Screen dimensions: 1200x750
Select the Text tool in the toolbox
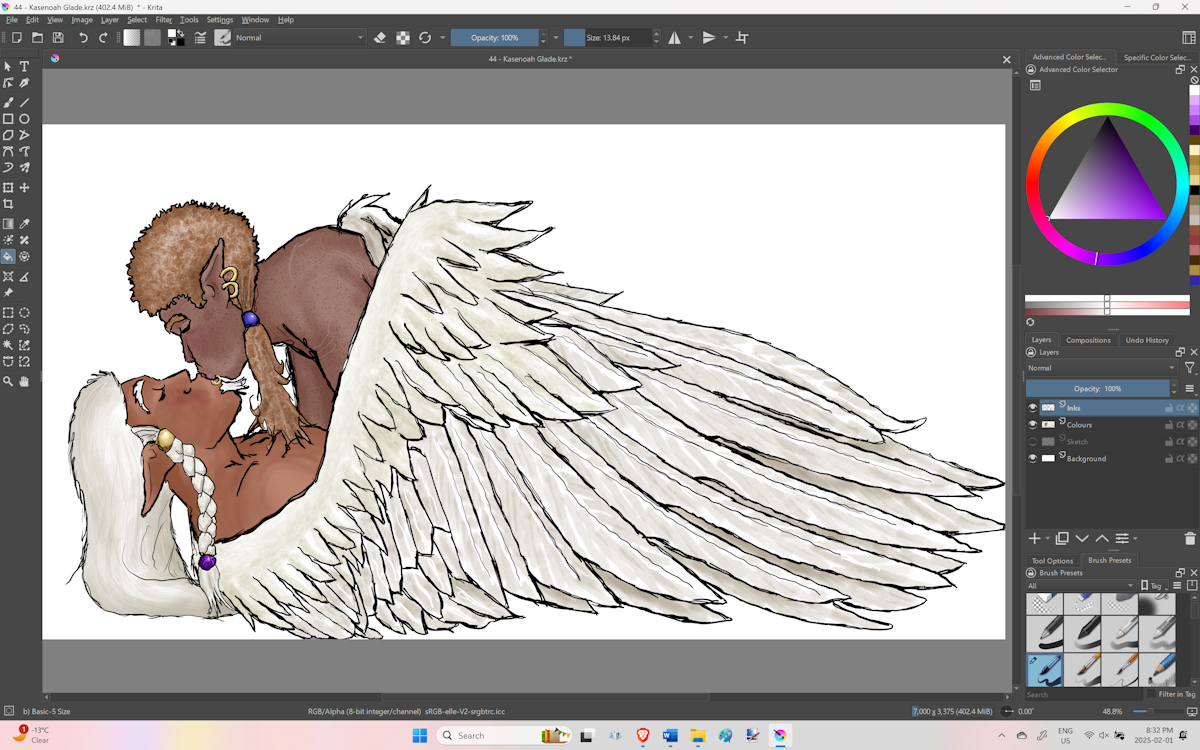pyautogui.click(x=25, y=67)
